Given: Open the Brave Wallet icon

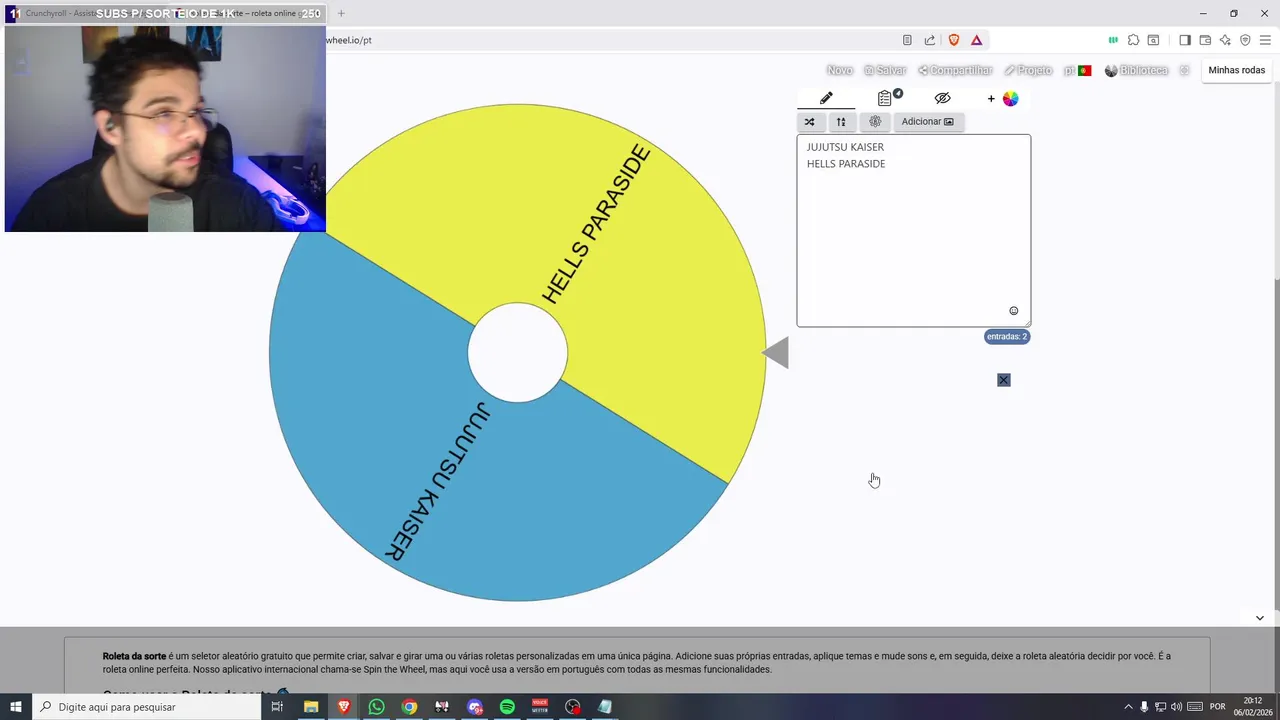Looking at the screenshot, I should 1205,40.
